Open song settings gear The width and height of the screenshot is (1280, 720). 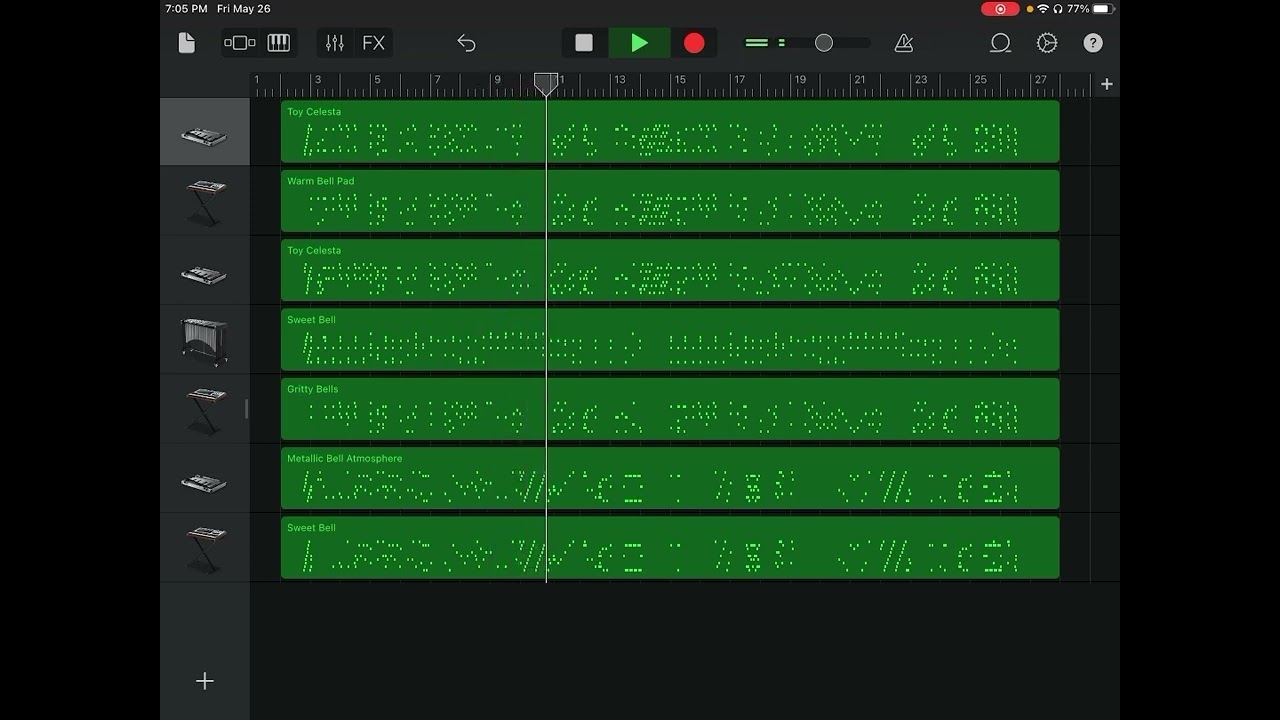tap(1047, 43)
